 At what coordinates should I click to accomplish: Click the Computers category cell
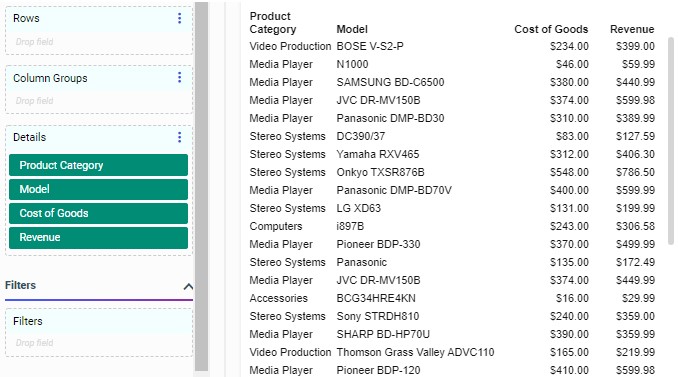[276, 227]
